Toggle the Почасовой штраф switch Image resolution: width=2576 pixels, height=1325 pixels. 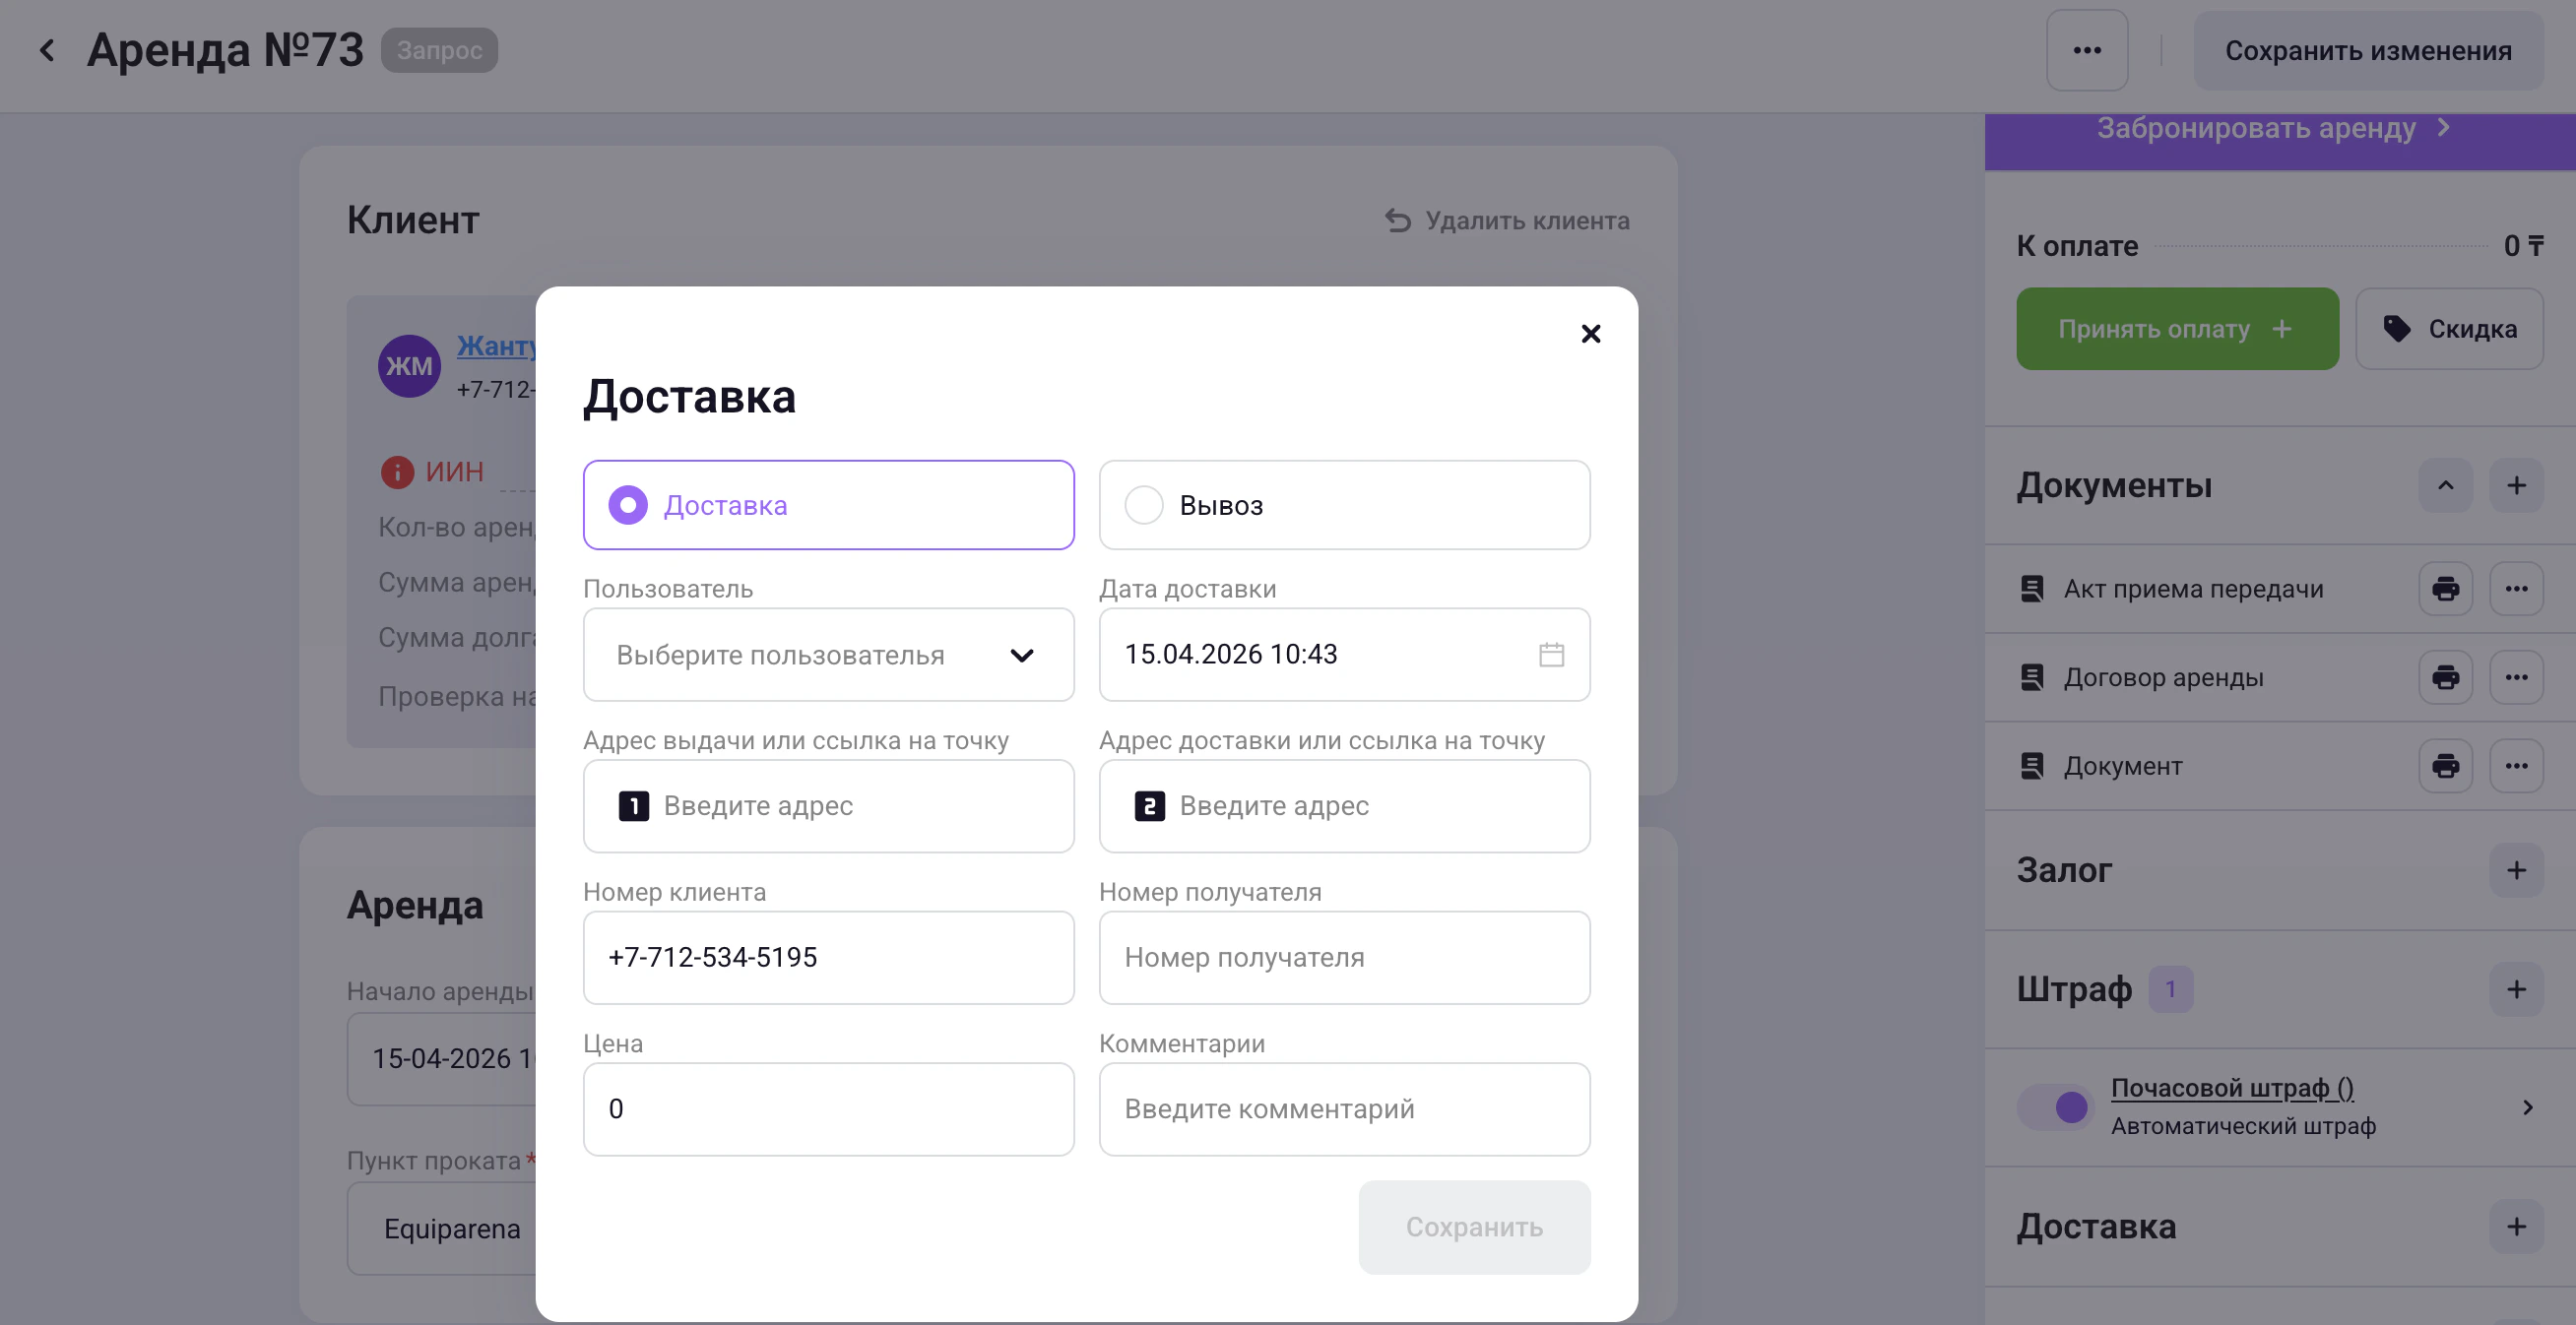[x=2055, y=1107]
